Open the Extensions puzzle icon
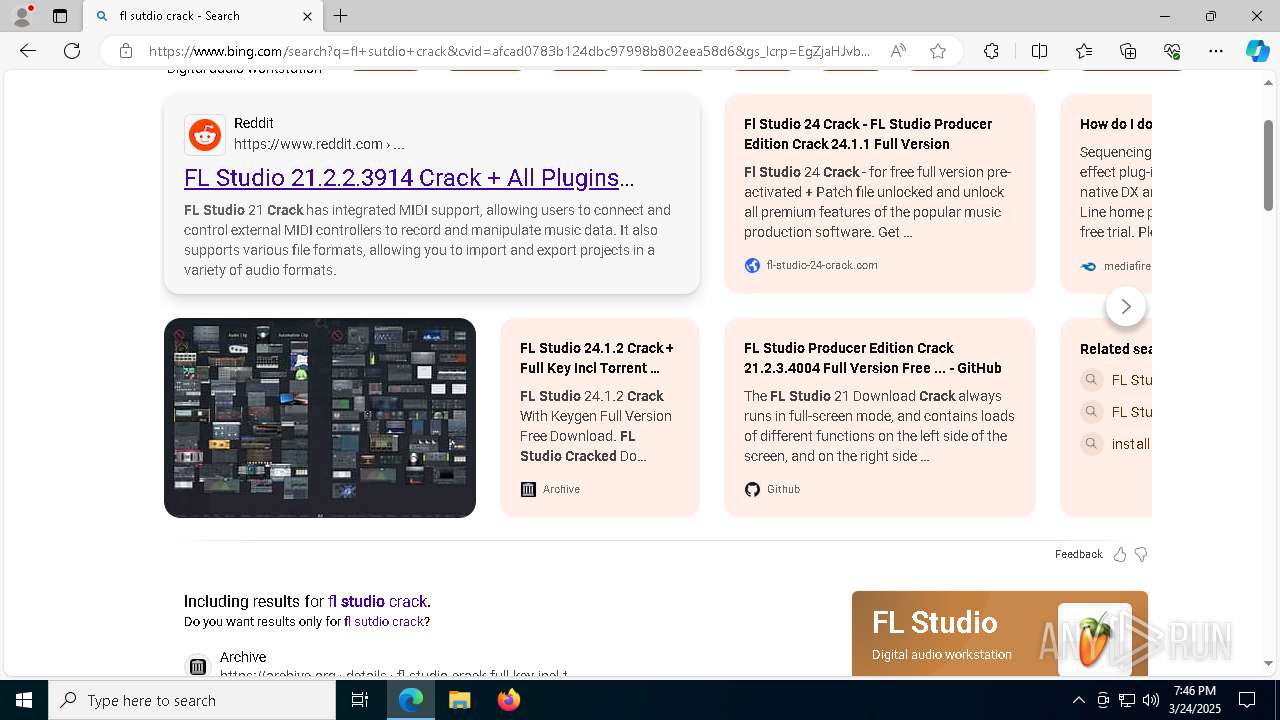The width and height of the screenshot is (1280, 720). 991,51
